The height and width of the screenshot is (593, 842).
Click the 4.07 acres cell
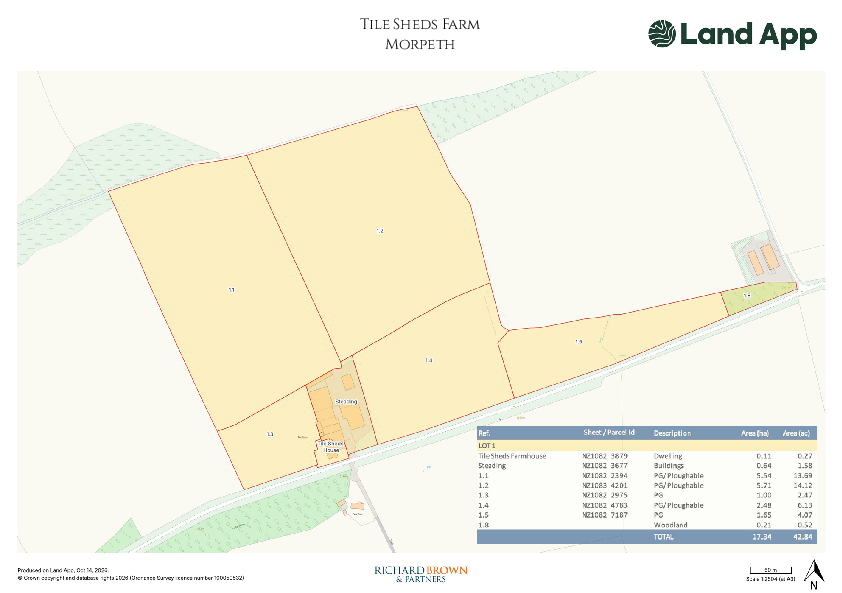(x=804, y=515)
